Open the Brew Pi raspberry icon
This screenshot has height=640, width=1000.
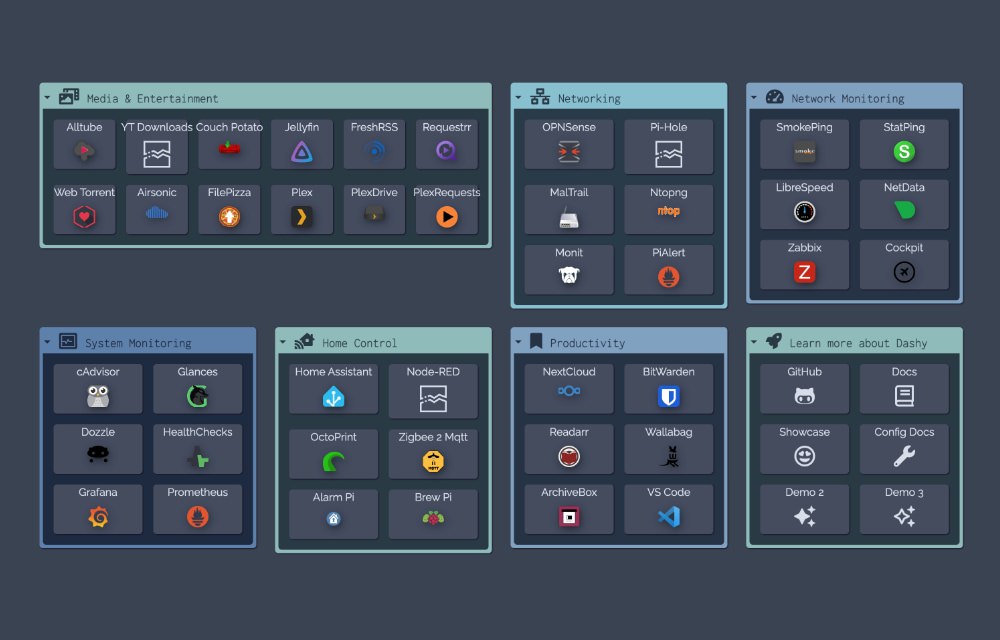tap(433, 518)
